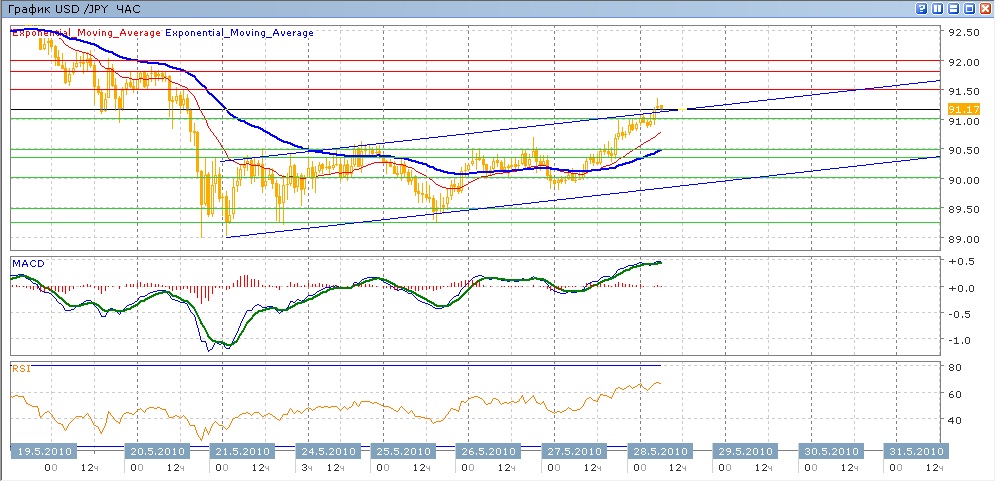The height and width of the screenshot is (481, 998).
Task: Click the 89.00 price axis label
Action: pos(963,239)
